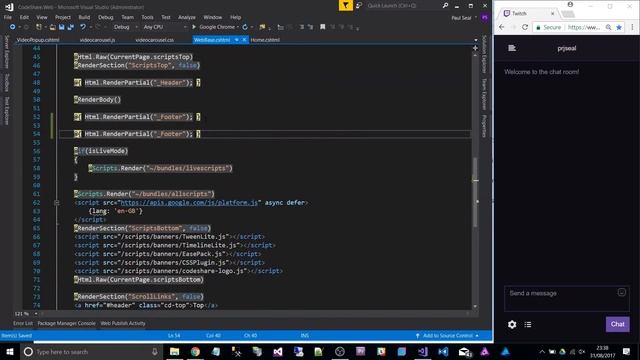640x360 pixels.
Task: Open the Build menu
Action: [x=84, y=17]
